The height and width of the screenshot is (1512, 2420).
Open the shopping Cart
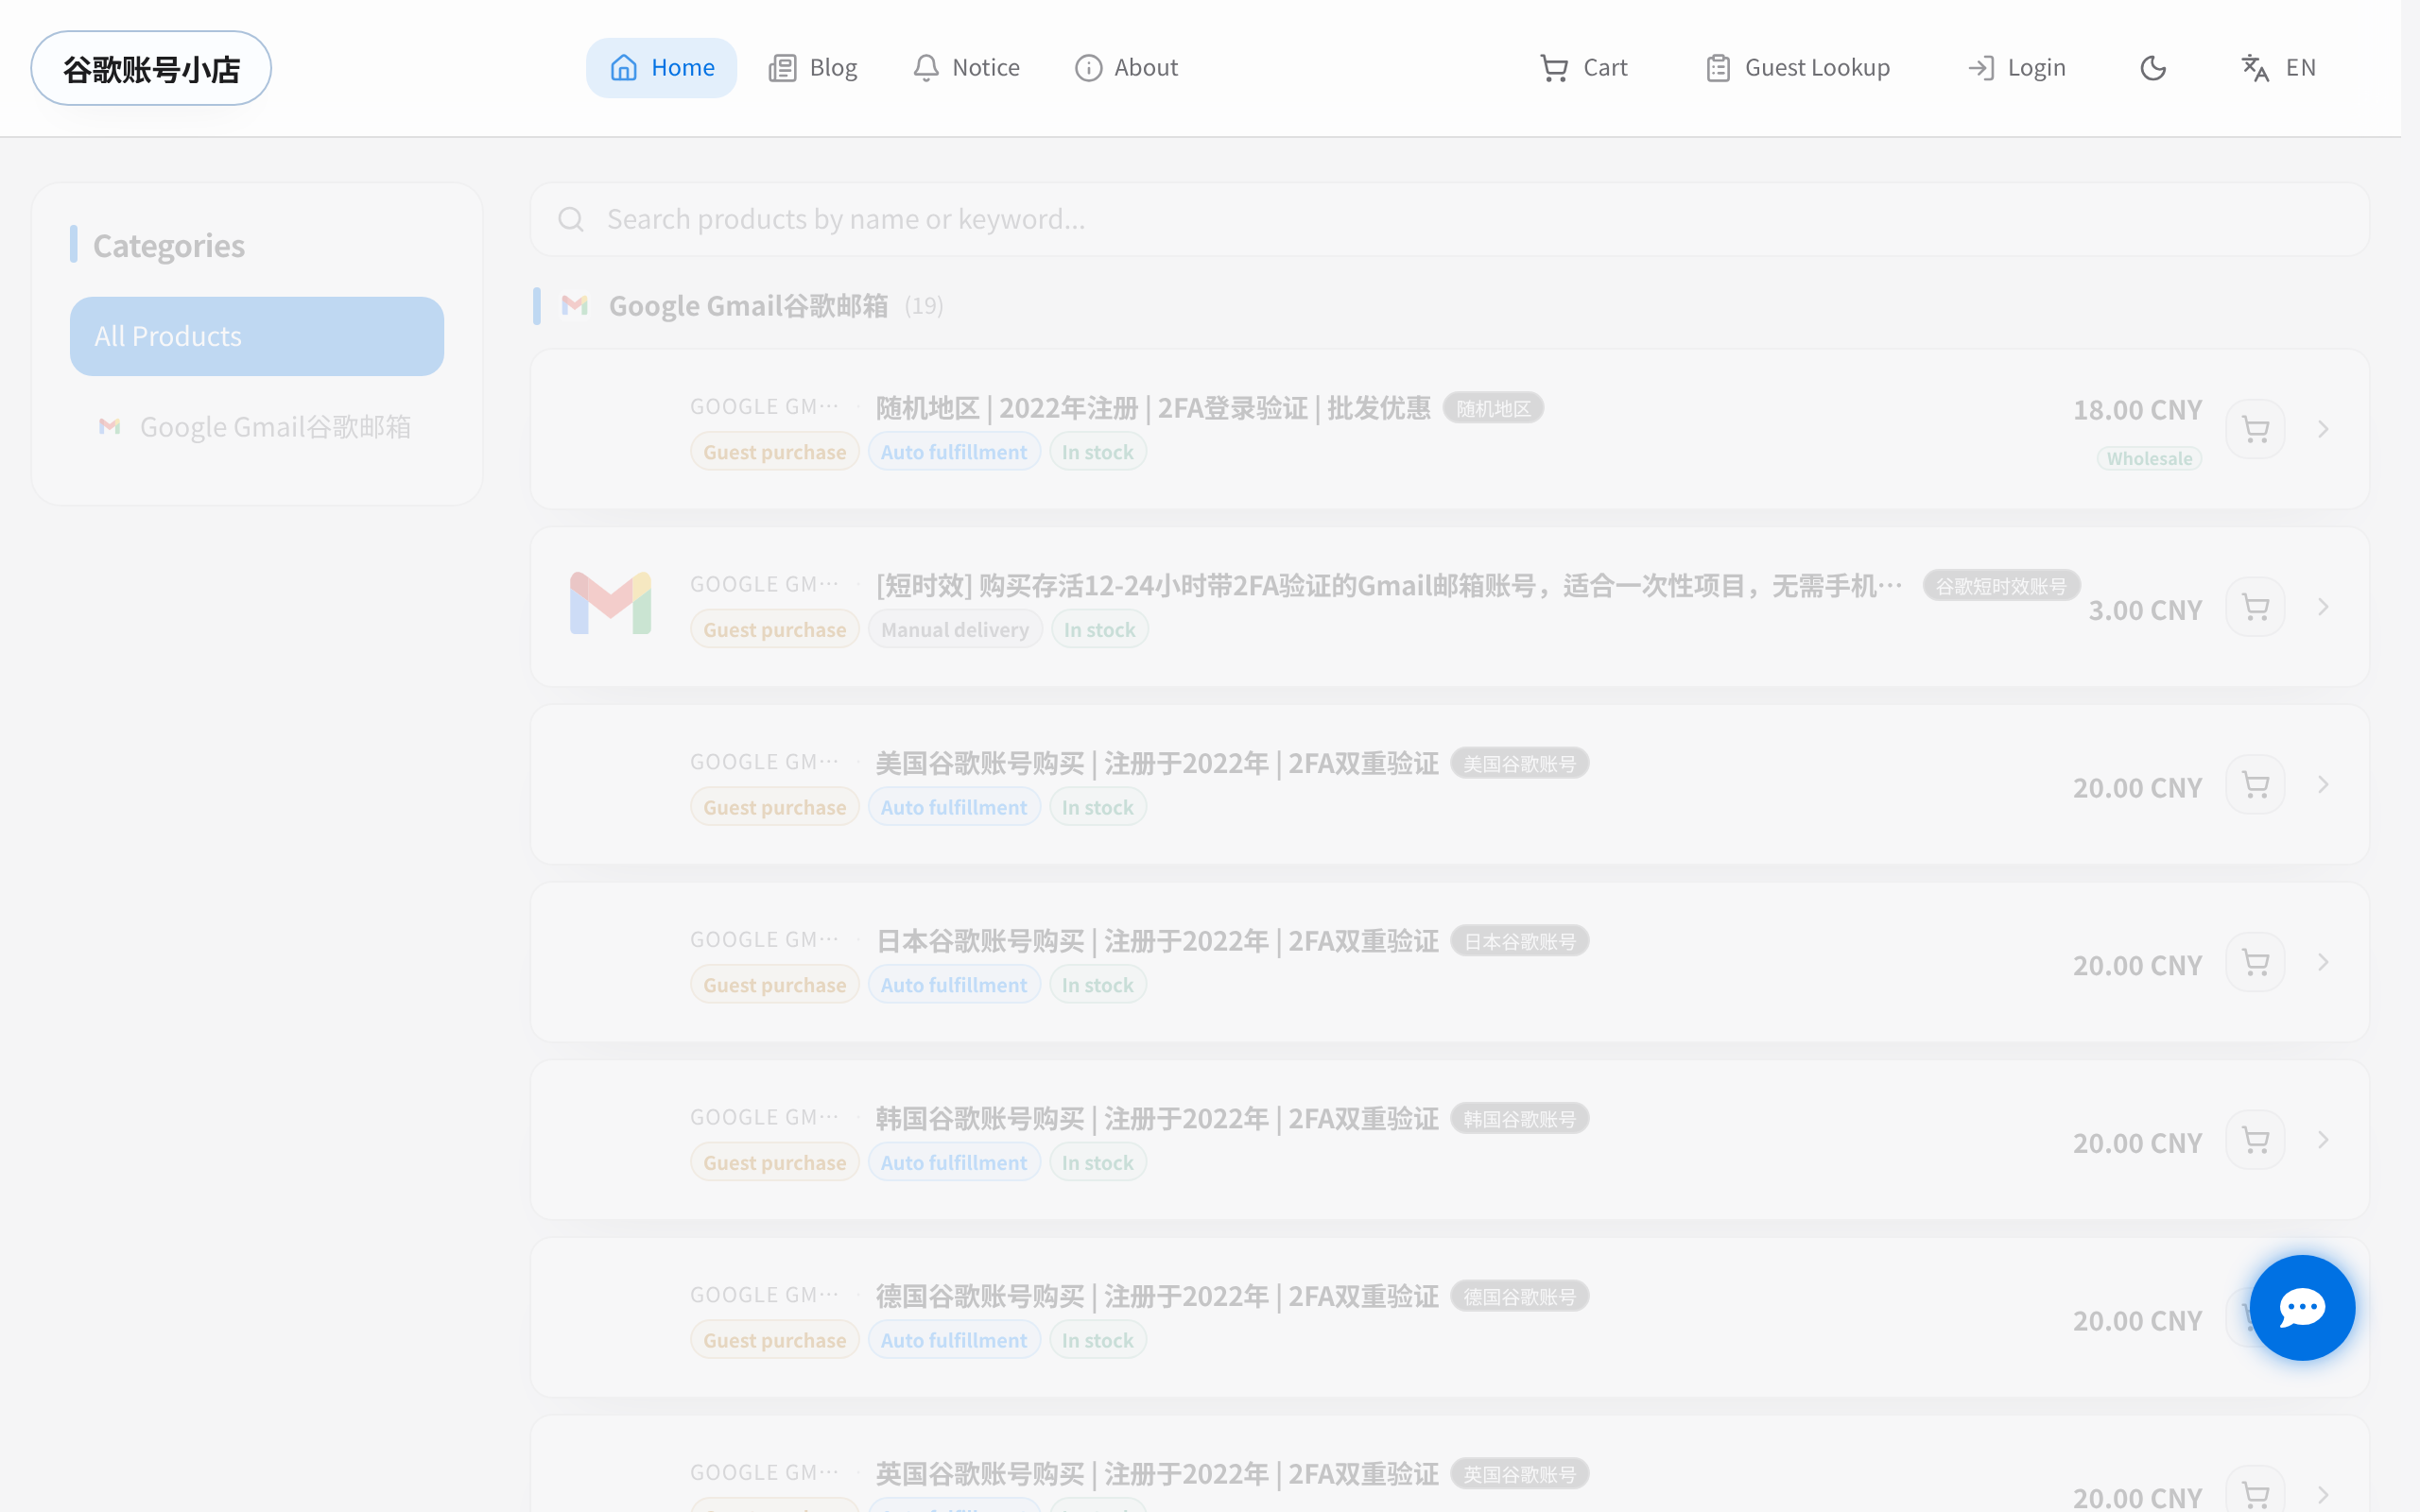(x=1583, y=68)
